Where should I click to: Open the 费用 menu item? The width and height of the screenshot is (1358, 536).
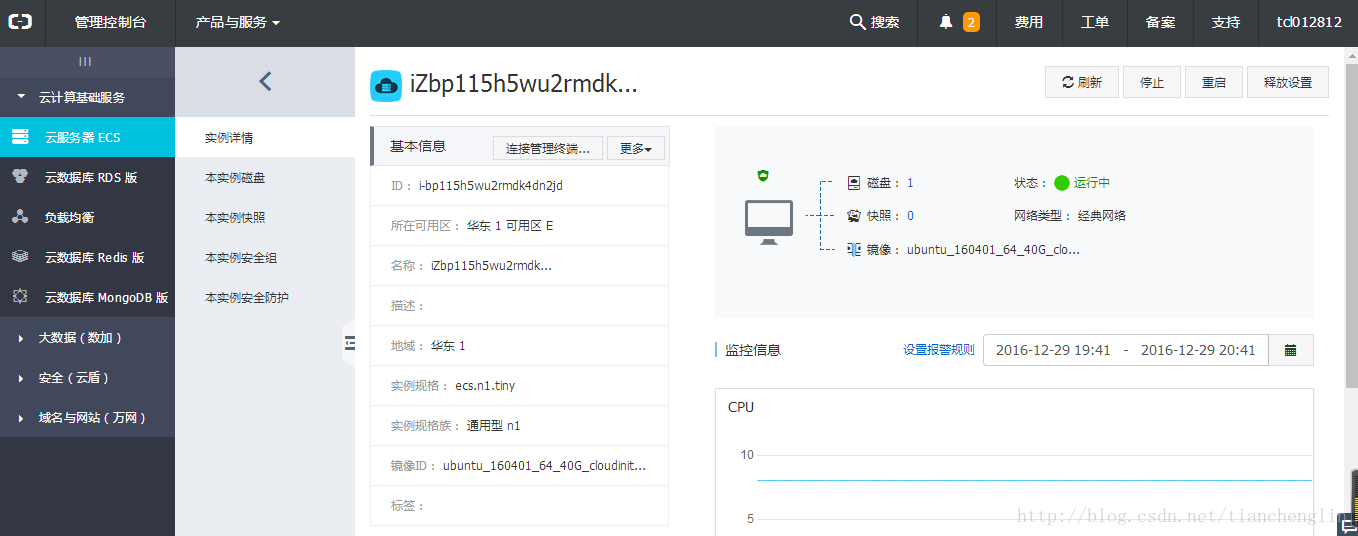click(x=1029, y=22)
